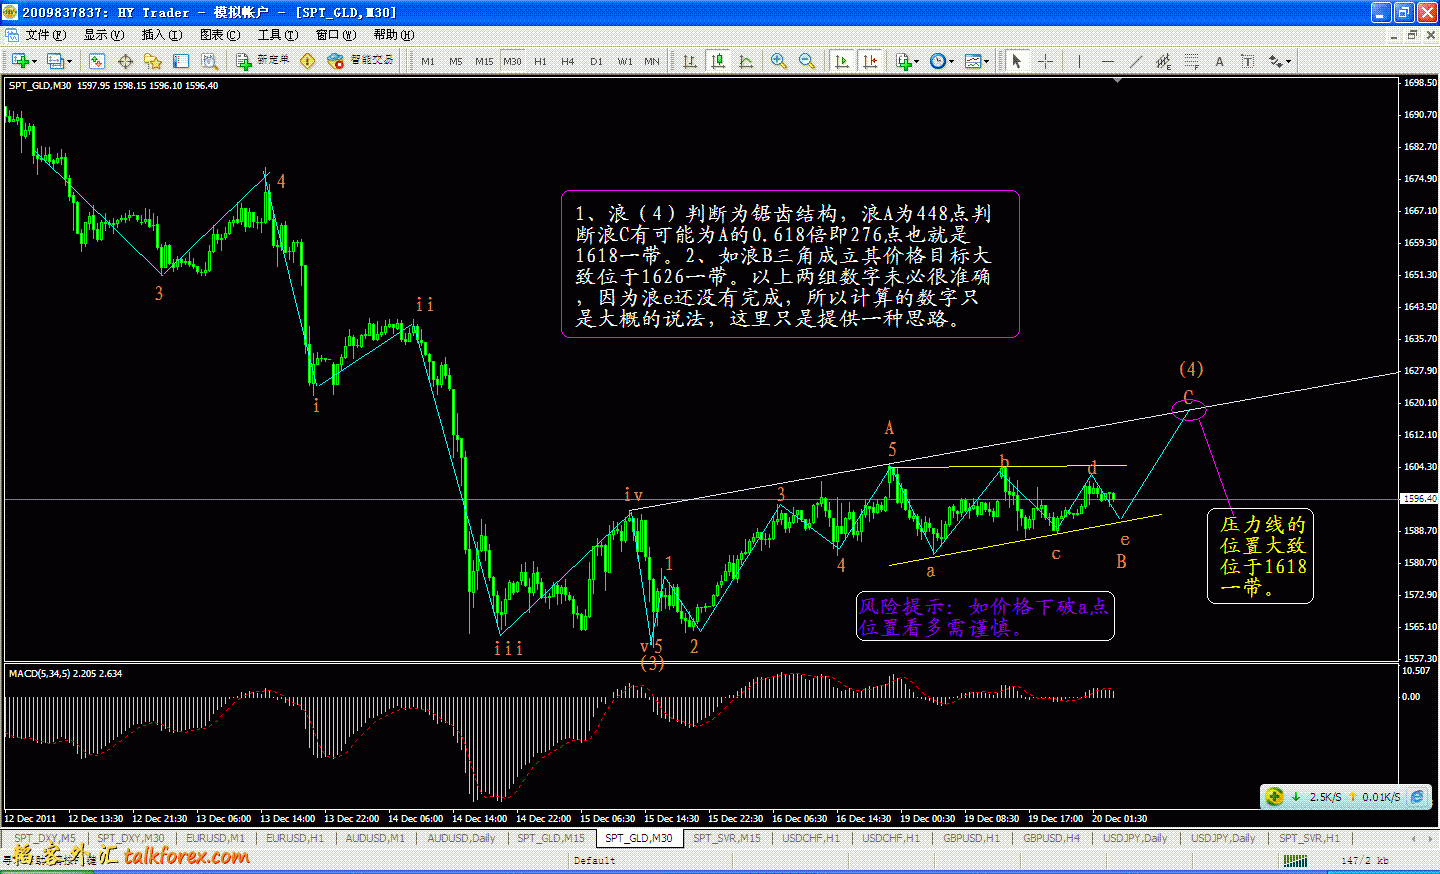1440x874 pixels.
Task: Zoom in on the chart
Action: coord(778,61)
